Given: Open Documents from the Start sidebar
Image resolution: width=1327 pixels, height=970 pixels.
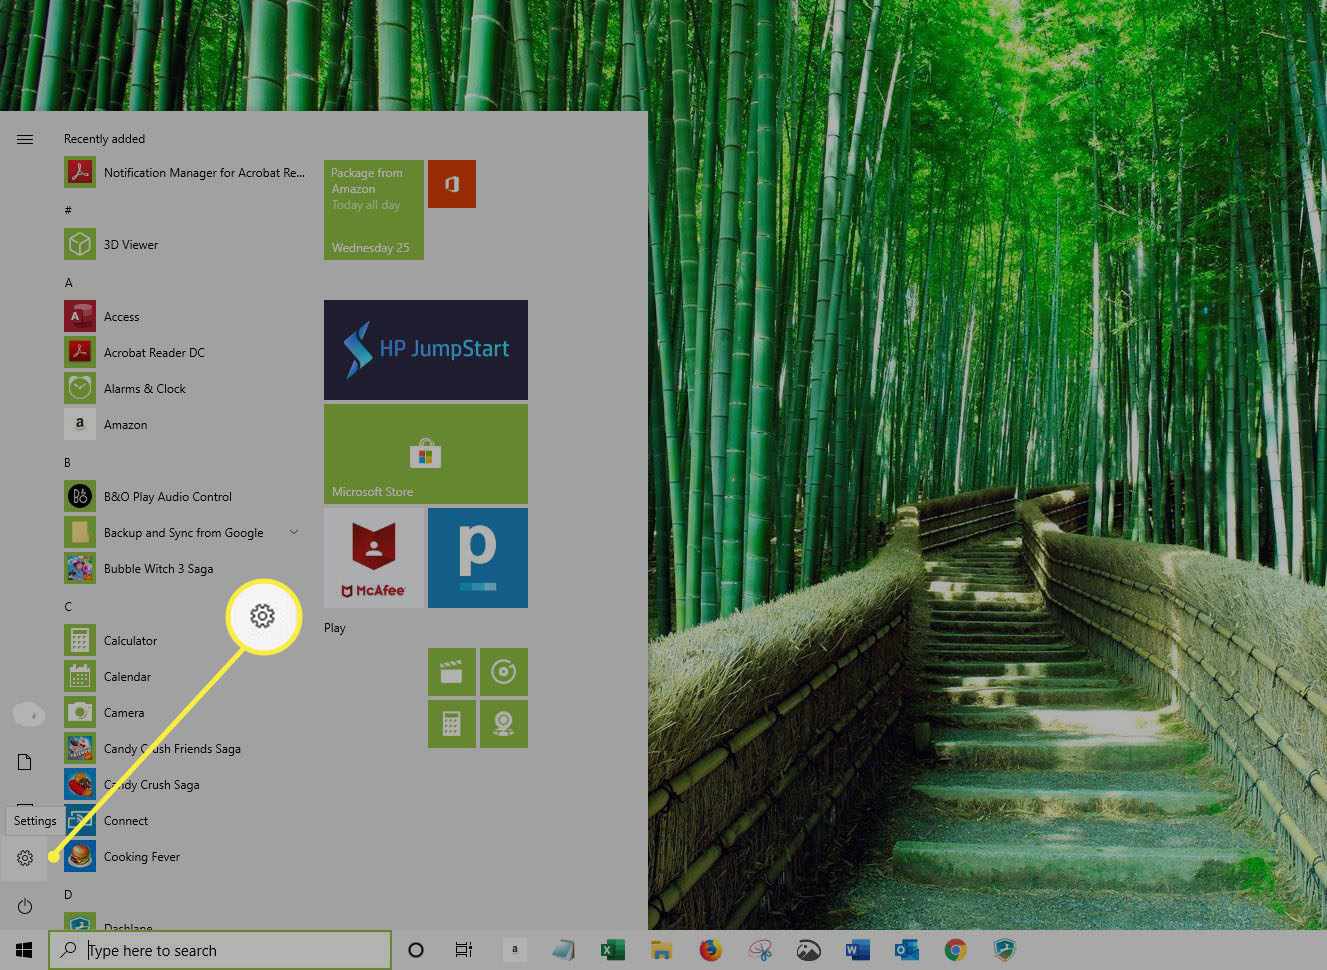Looking at the screenshot, I should (25, 763).
